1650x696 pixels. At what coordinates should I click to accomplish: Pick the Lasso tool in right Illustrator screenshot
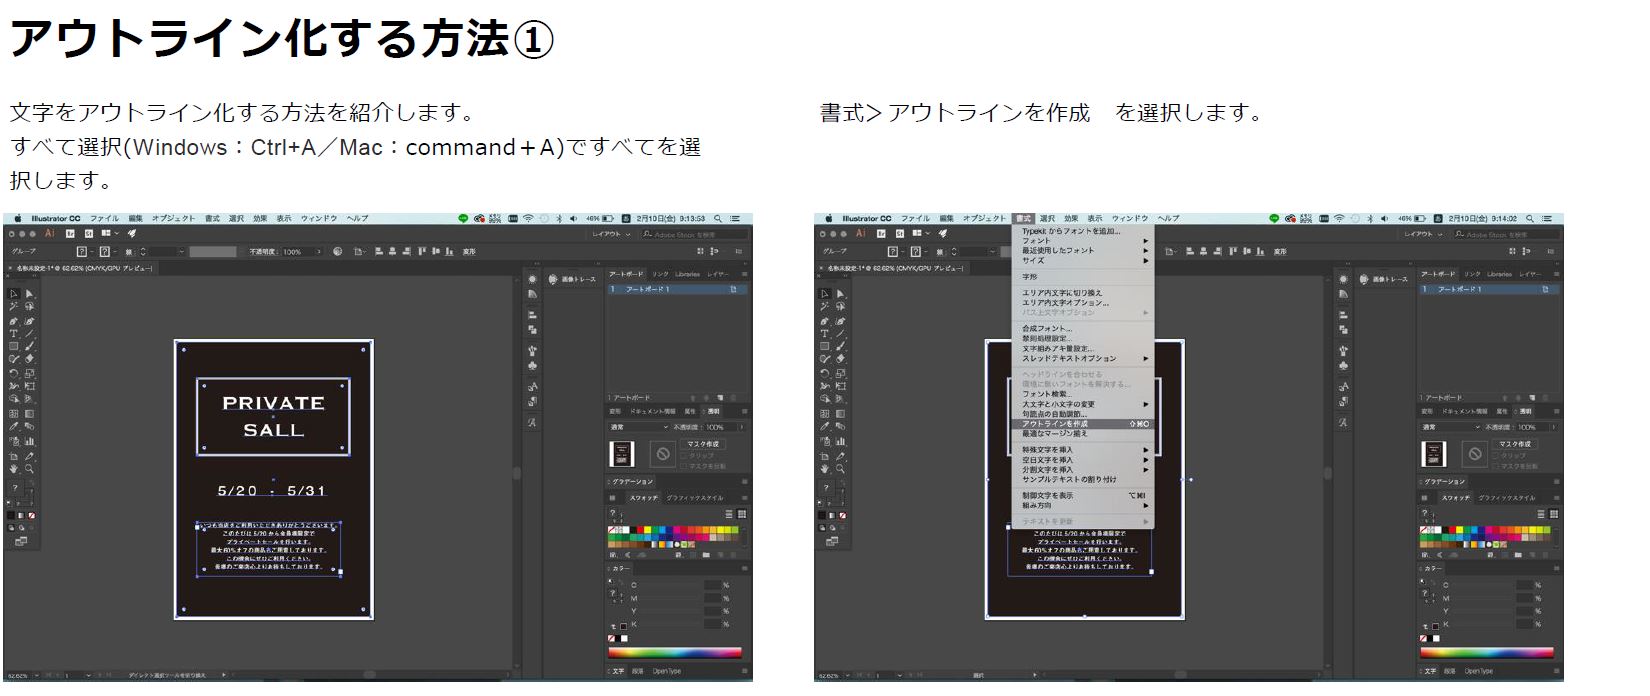click(x=840, y=306)
